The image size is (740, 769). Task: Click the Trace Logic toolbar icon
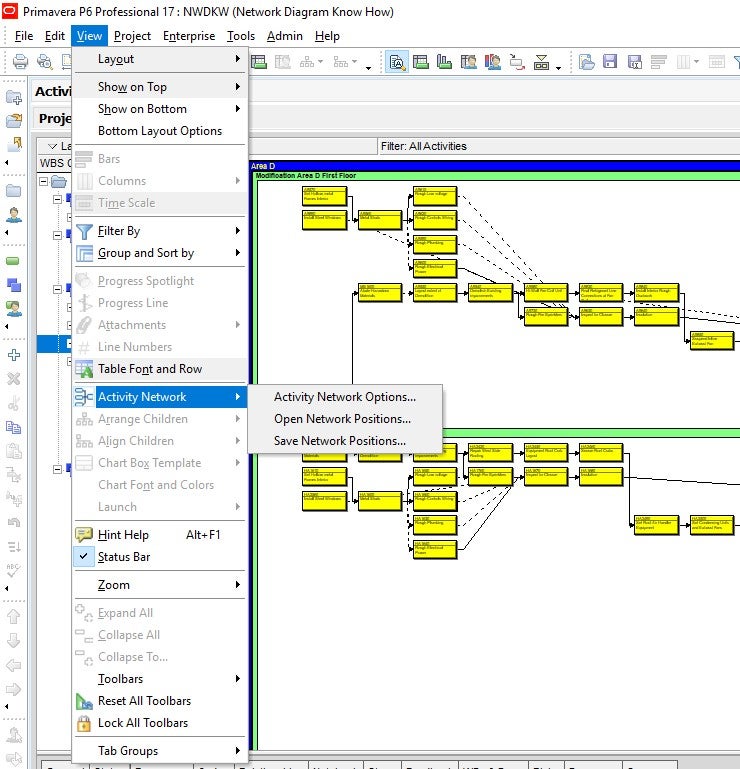click(517, 62)
